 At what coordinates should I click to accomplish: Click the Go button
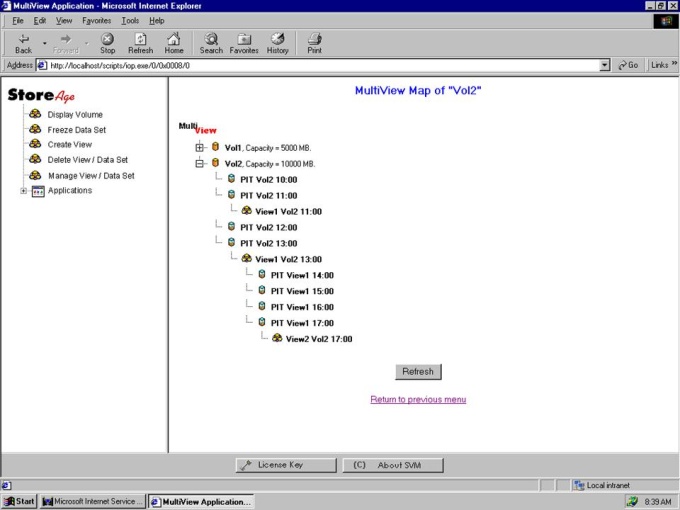pos(628,65)
